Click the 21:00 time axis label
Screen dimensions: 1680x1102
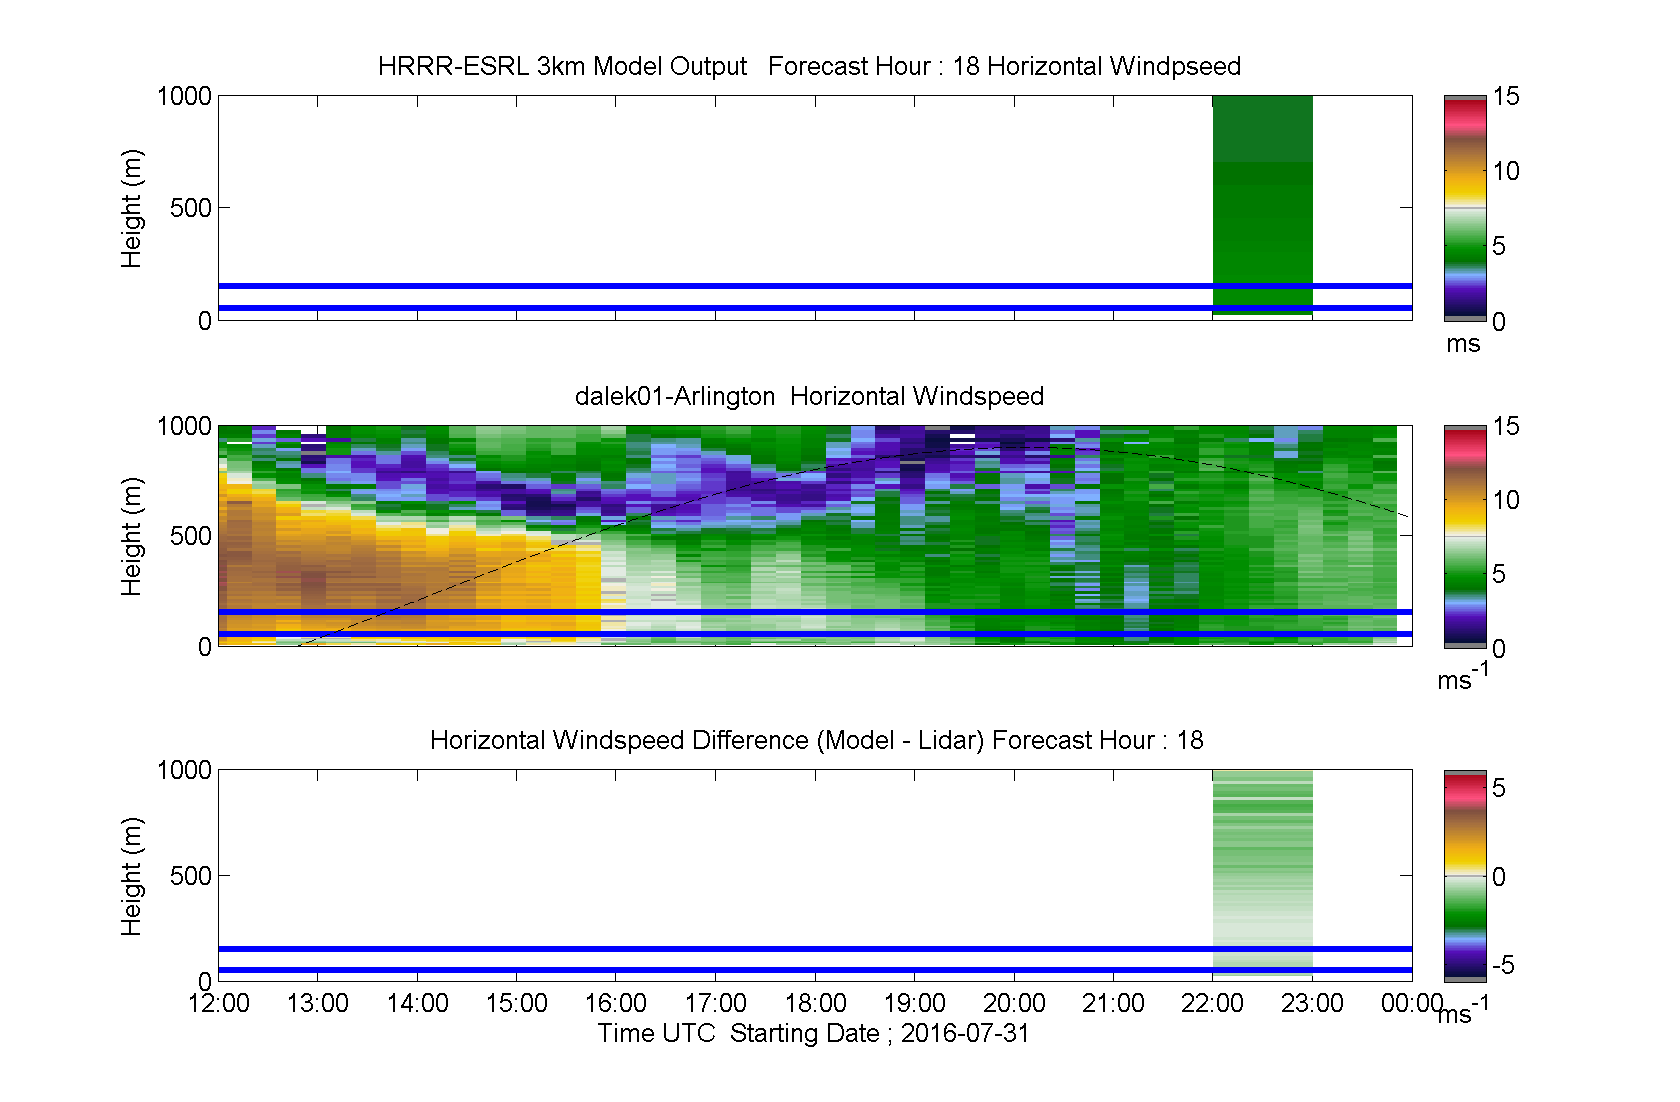point(1113,1003)
